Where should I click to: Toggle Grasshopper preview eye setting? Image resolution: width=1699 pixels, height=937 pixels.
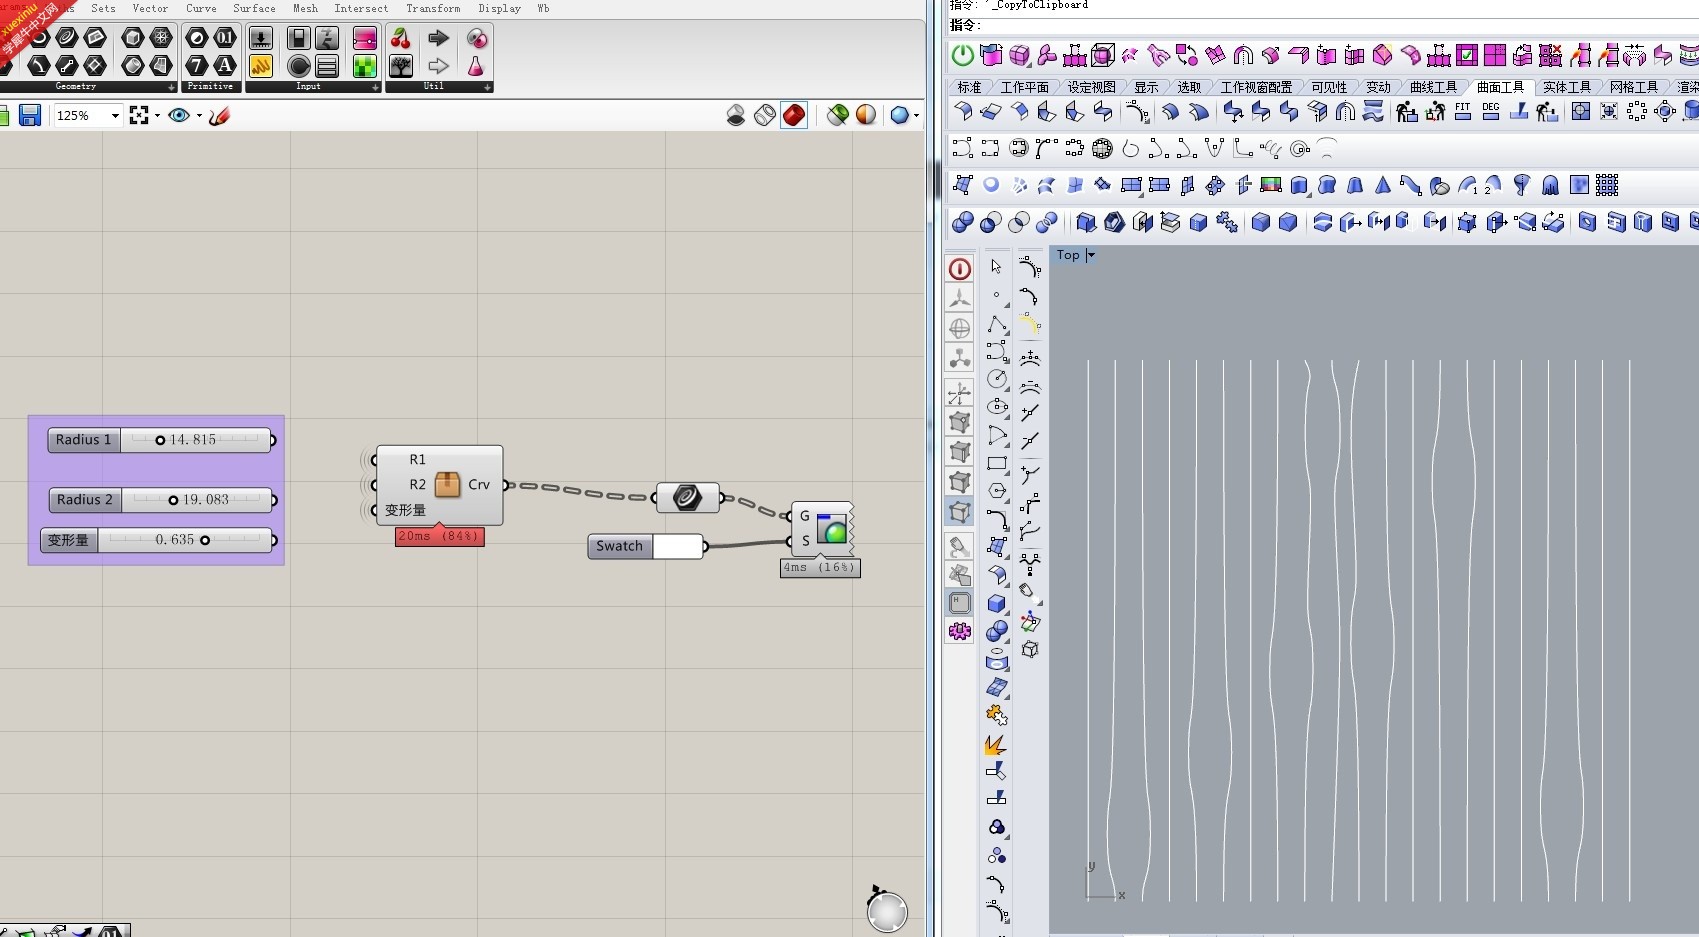[179, 115]
